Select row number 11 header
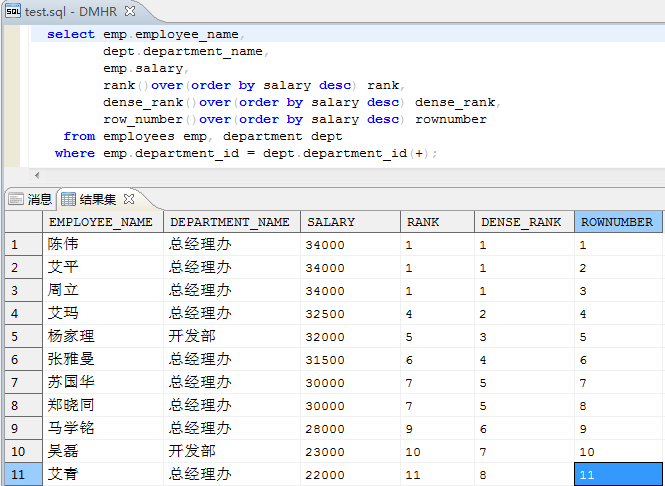 click(x=21, y=474)
